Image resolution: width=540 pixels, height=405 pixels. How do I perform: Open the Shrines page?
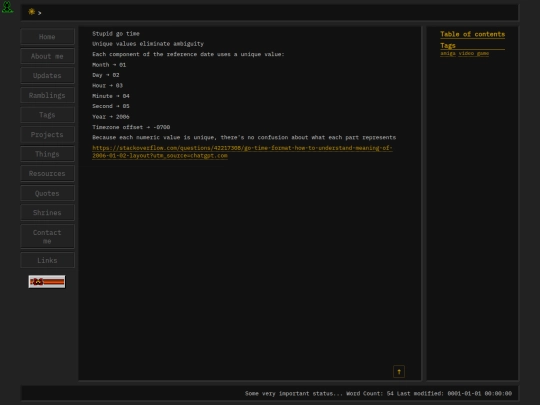coord(47,212)
